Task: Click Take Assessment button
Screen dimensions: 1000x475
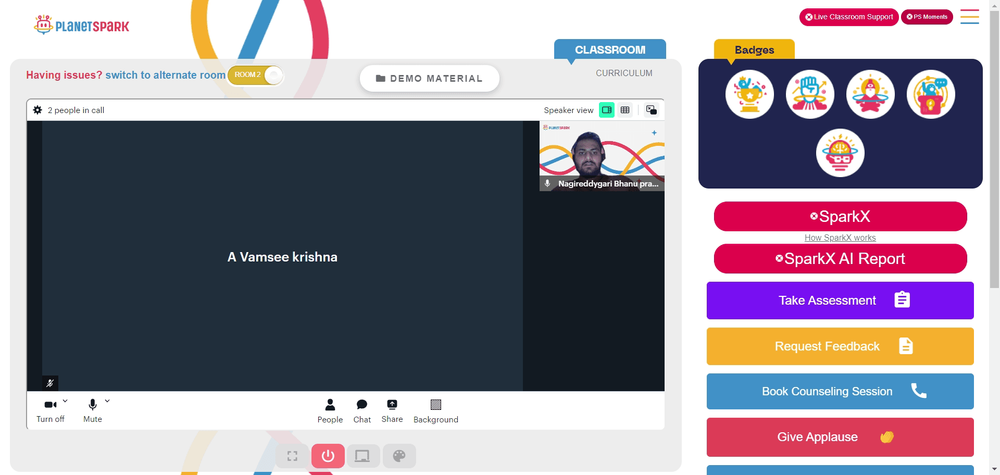Action: (840, 300)
